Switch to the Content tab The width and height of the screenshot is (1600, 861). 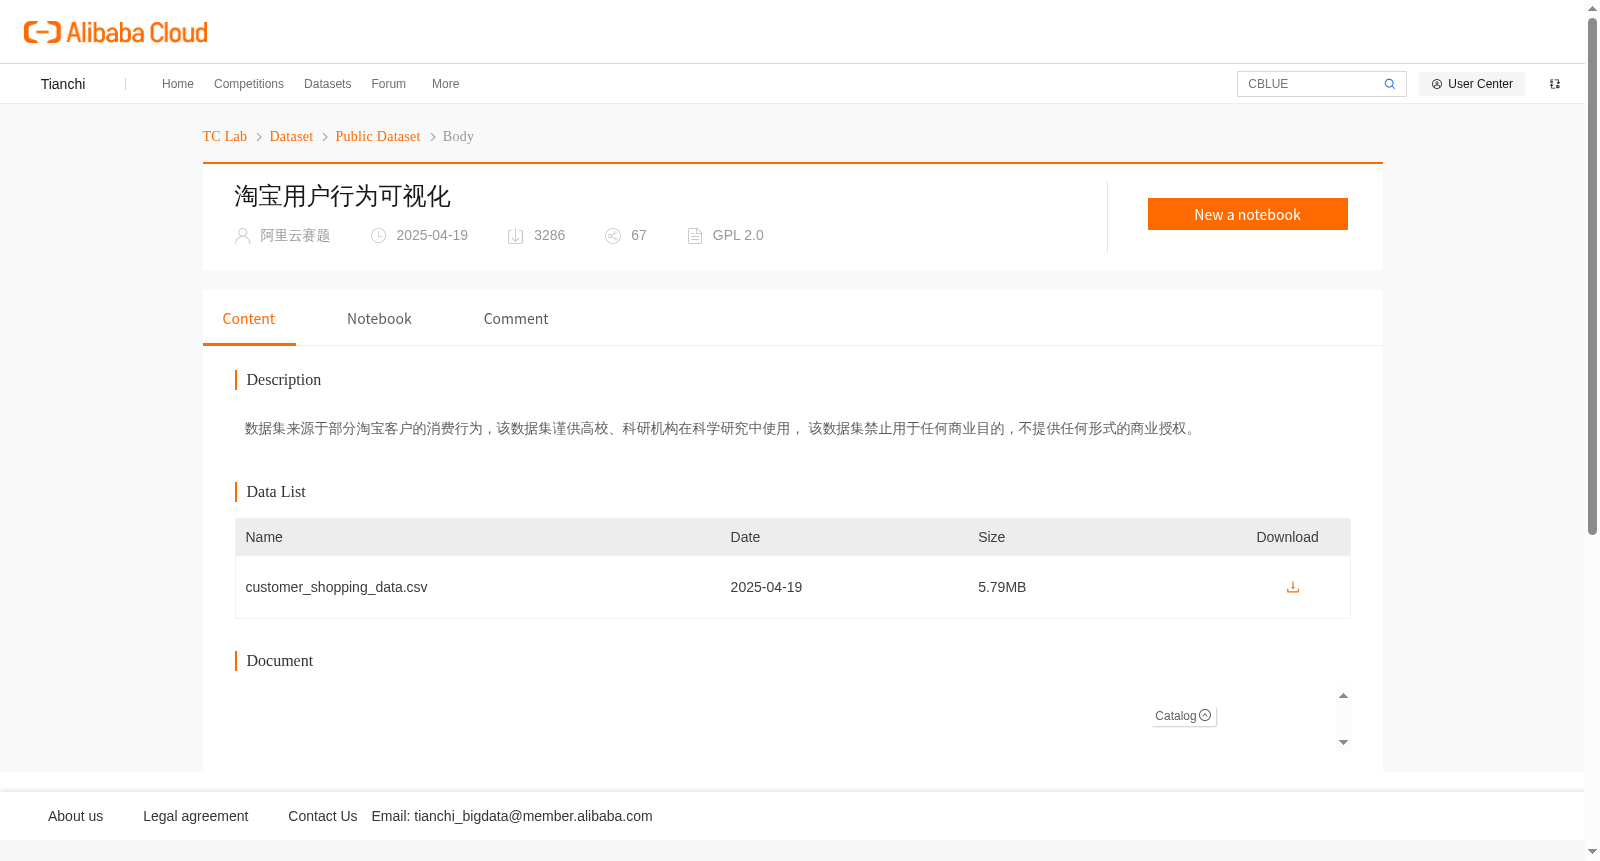(249, 319)
